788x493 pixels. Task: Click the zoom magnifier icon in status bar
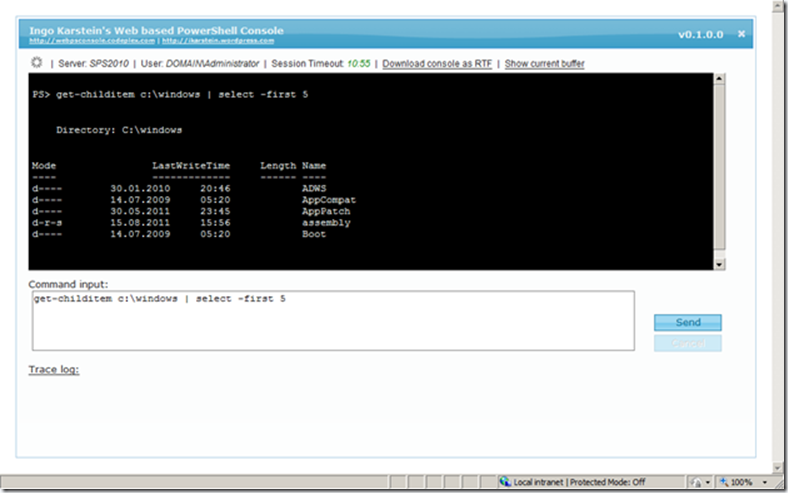[x=724, y=482]
